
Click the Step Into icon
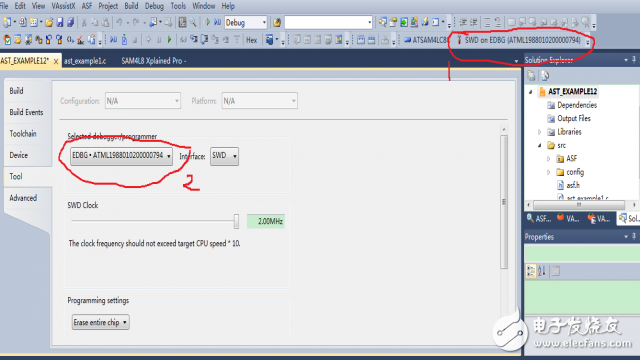pos(194,40)
